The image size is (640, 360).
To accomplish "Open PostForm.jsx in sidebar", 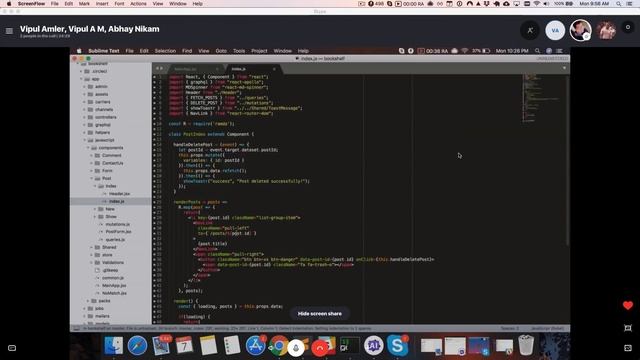I will (118, 232).
